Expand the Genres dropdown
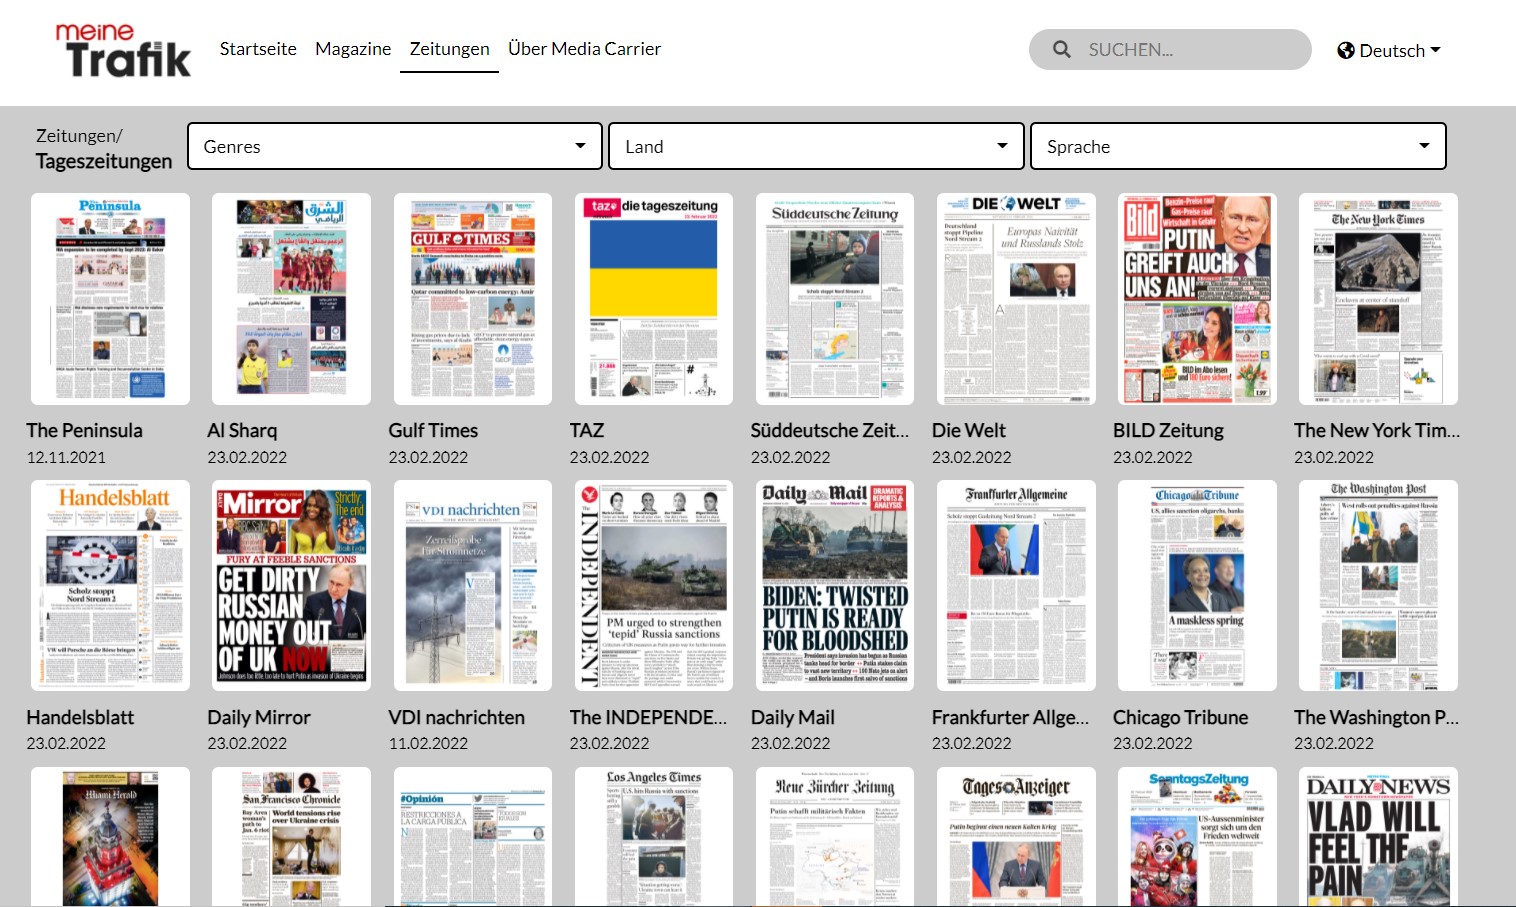 [x=395, y=146]
